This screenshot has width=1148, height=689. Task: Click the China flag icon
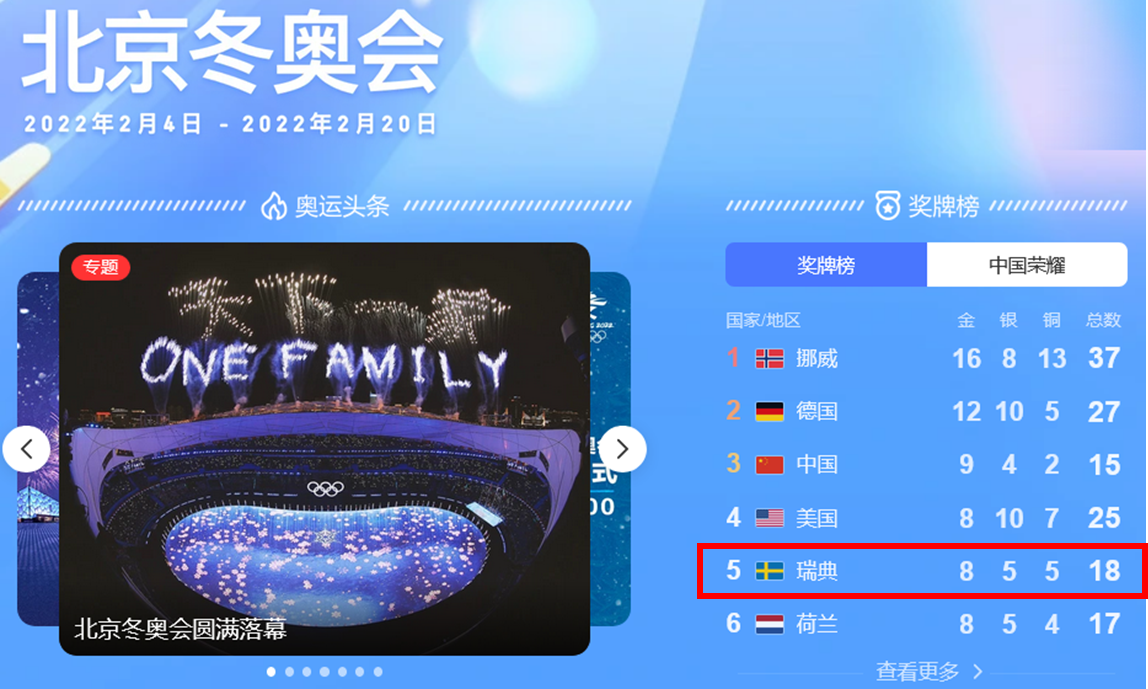pyautogui.click(x=769, y=465)
